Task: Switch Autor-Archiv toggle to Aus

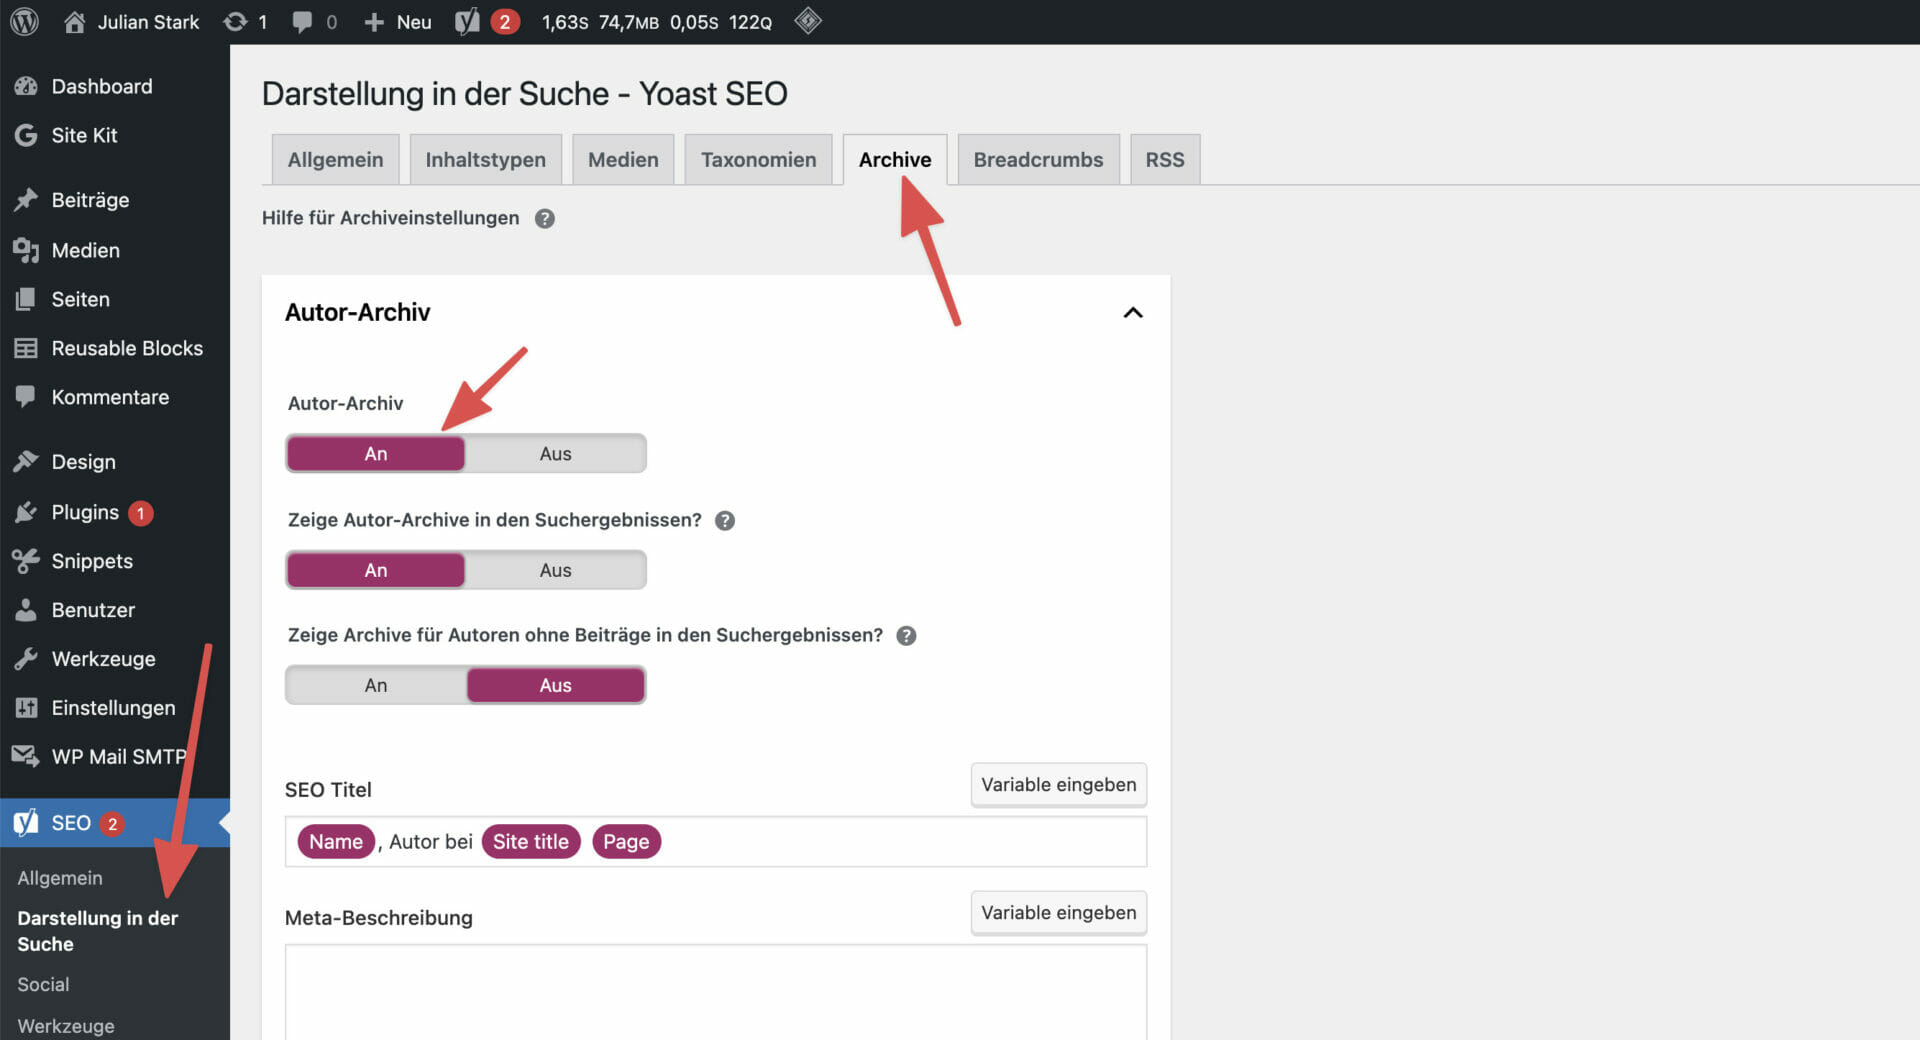Action: pos(555,454)
